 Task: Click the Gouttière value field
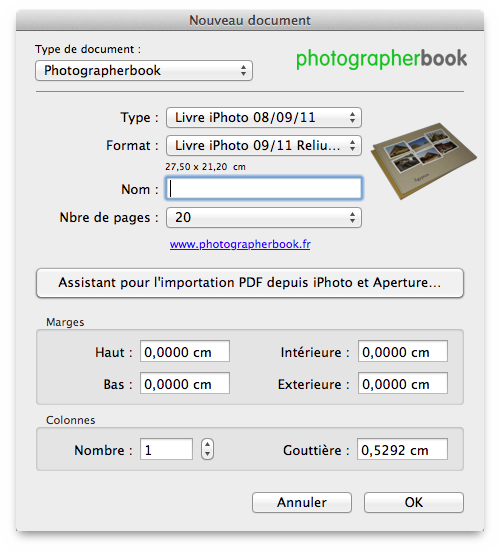[x=402, y=449]
